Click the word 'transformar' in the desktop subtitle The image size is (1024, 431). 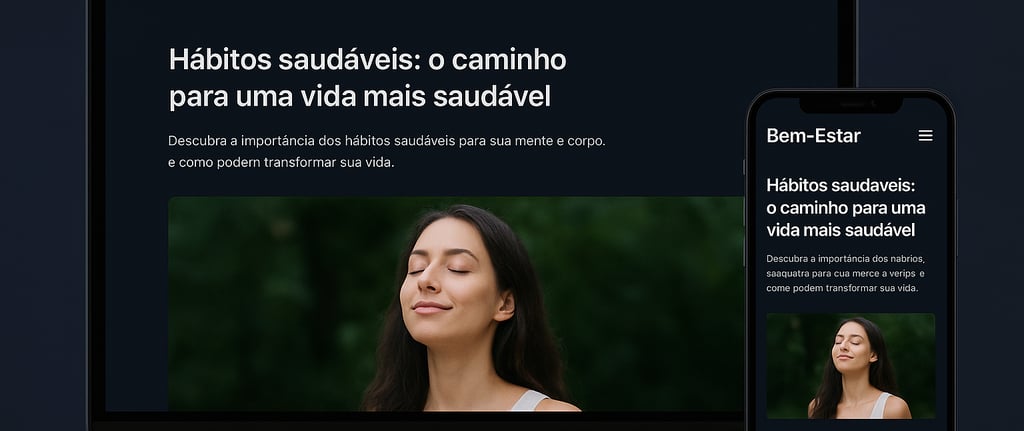pyautogui.click(x=300, y=163)
